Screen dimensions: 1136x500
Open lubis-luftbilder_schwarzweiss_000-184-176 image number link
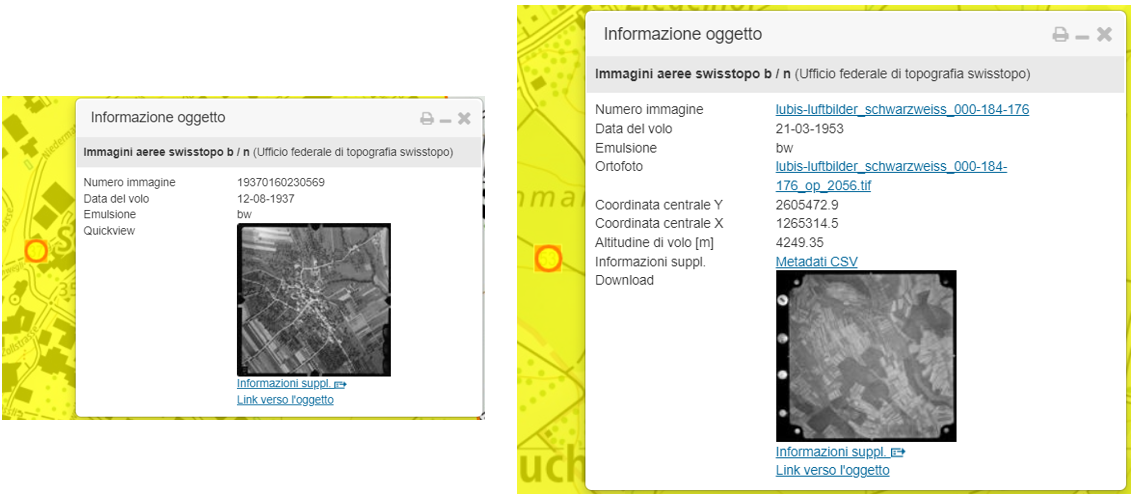902,109
